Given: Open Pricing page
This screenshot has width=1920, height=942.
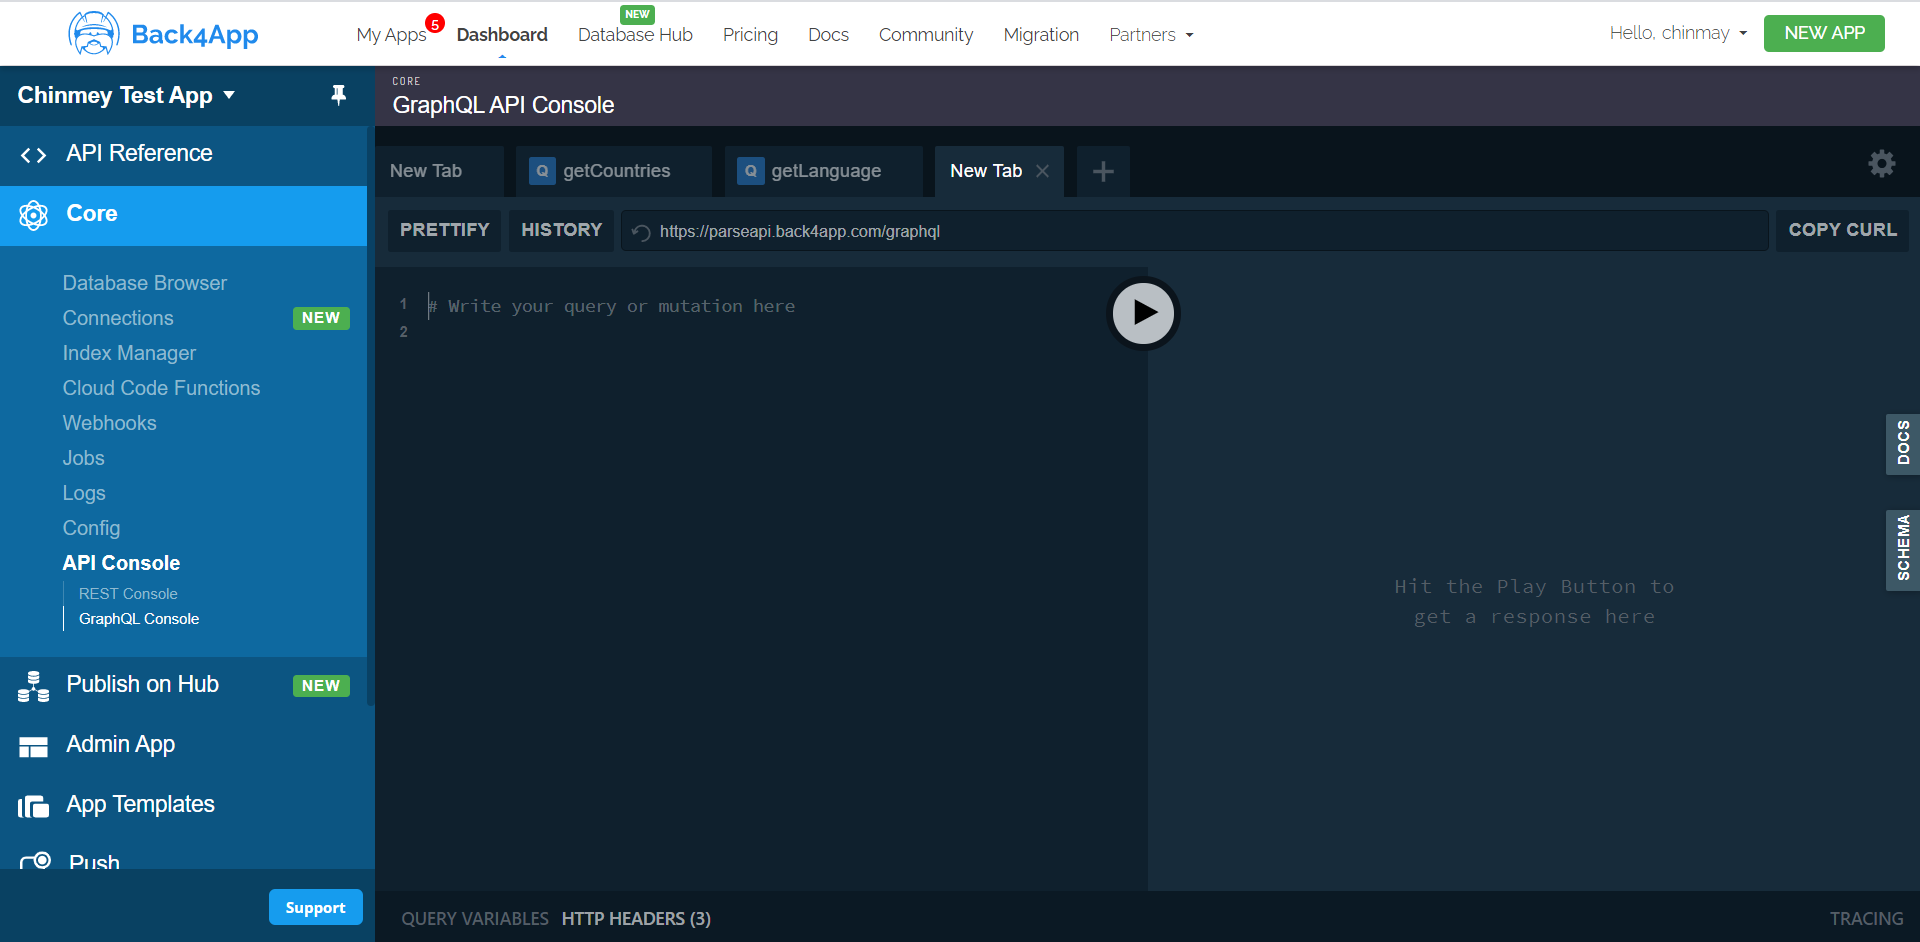Looking at the screenshot, I should (750, 35).
